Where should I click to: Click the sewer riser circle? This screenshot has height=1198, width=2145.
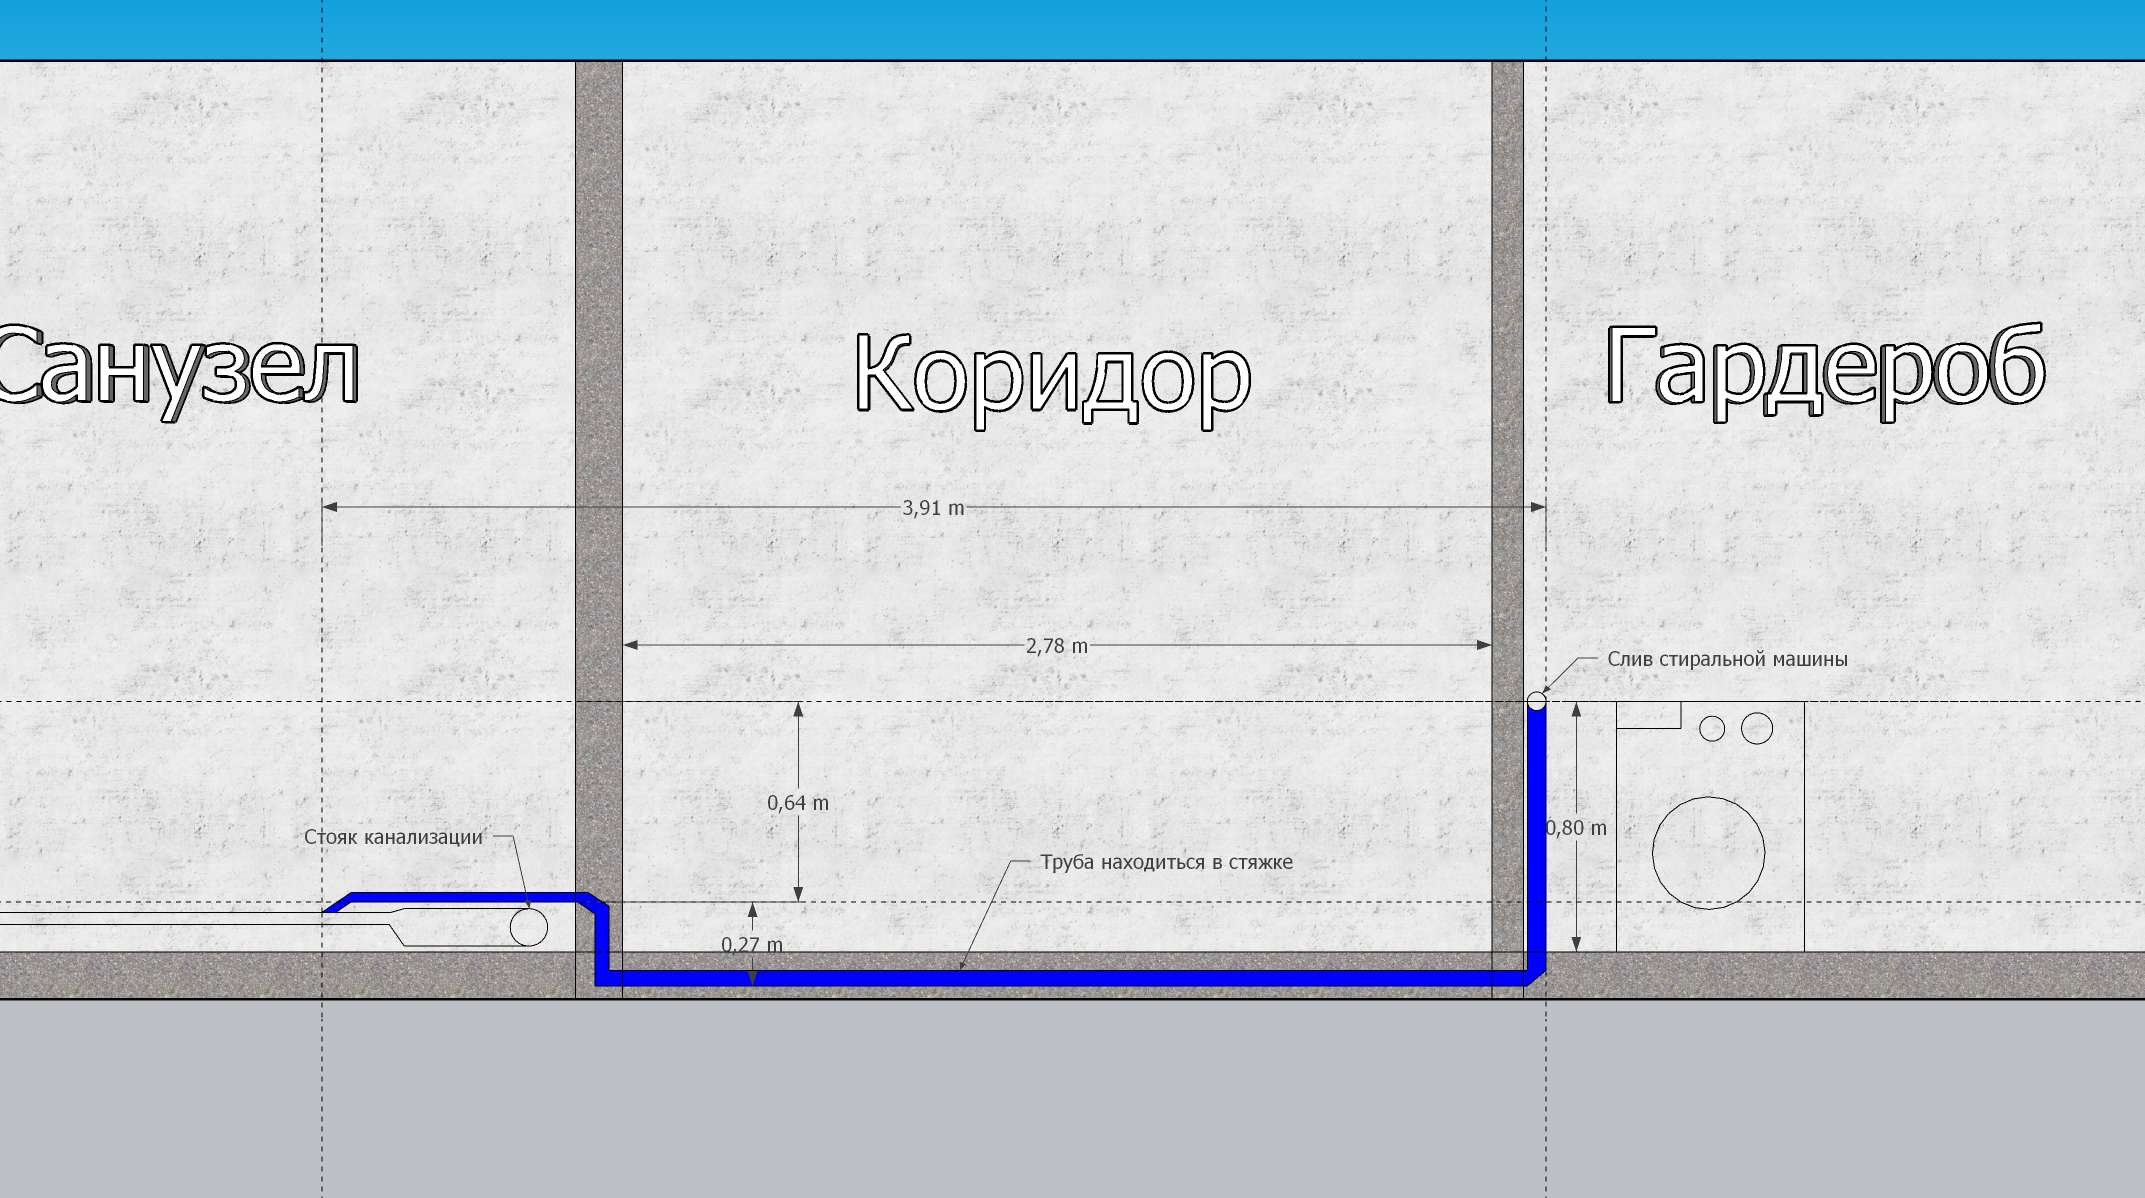pyautogui.click(x=529, y=927)
